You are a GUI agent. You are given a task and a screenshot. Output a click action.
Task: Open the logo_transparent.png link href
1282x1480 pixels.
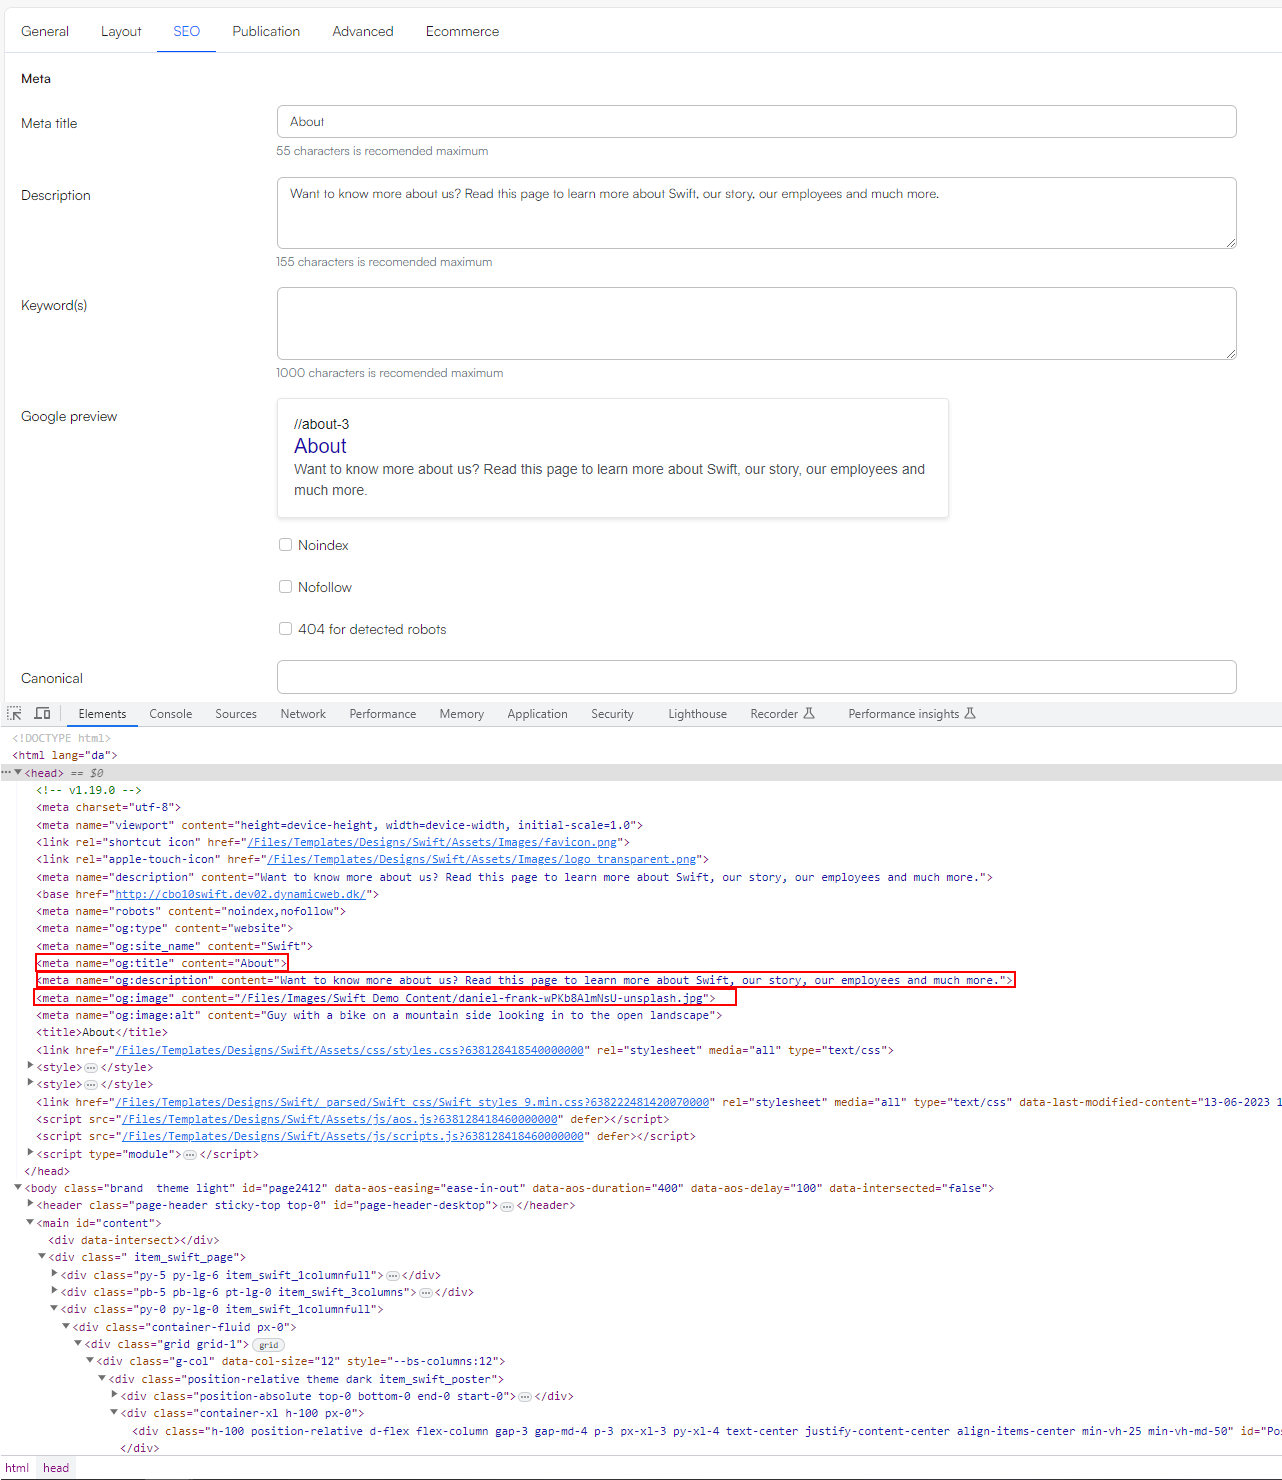tap(481, 859)
